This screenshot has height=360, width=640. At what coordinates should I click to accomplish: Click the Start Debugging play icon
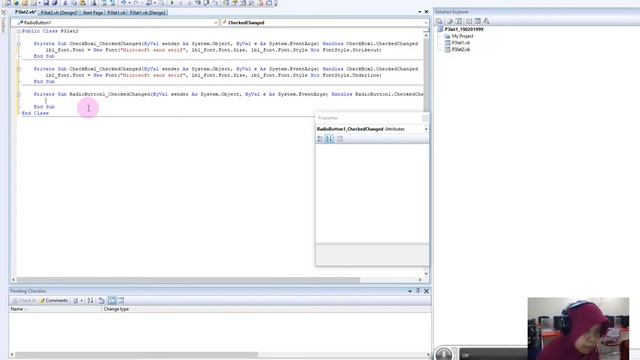point(172,3)
